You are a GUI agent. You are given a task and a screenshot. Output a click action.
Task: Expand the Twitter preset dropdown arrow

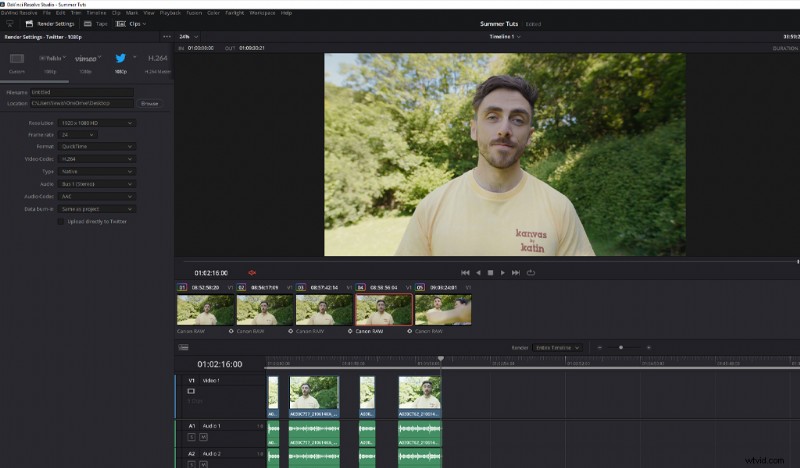pos(135,57)
